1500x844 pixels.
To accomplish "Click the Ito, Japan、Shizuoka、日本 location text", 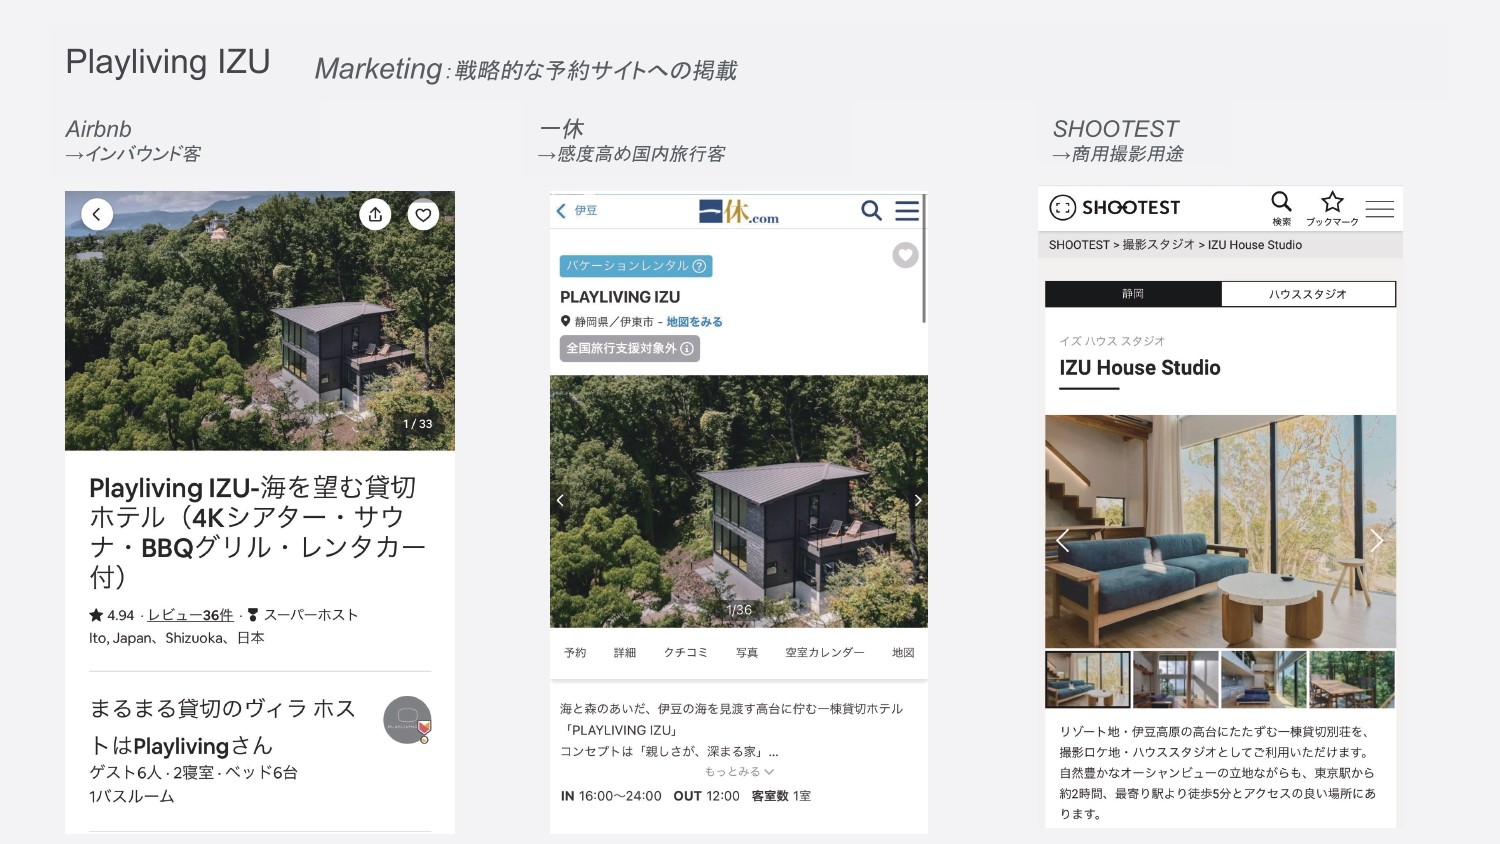I will (x=177, y=638).
